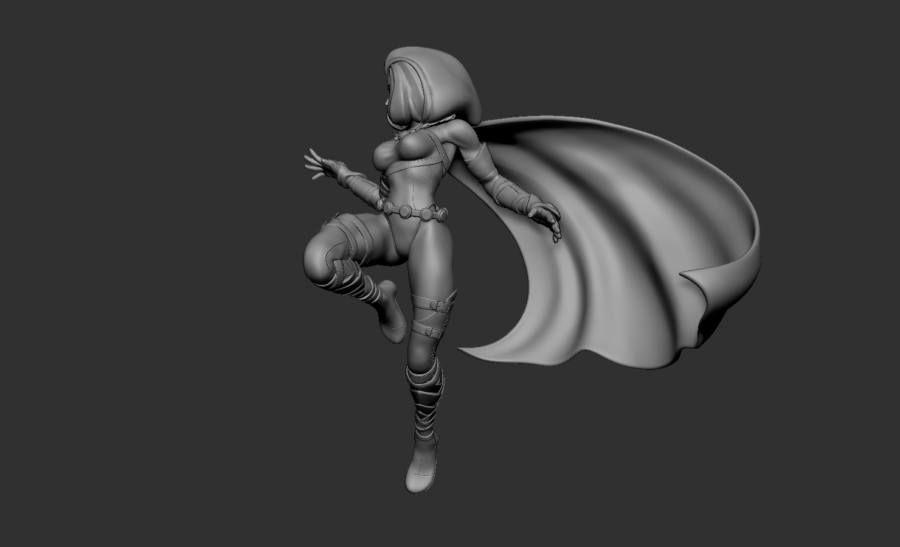The height and width of the screenshot is (547, 900).
Task: Select the boot cuff on the standing leg
Action: tap(424, 379)
